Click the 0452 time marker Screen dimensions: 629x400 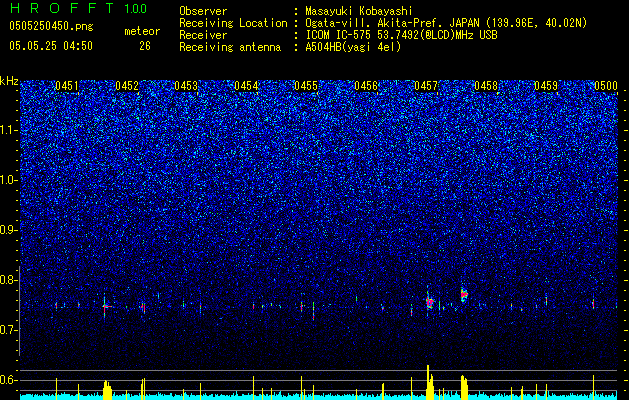(x=127, y=86)
